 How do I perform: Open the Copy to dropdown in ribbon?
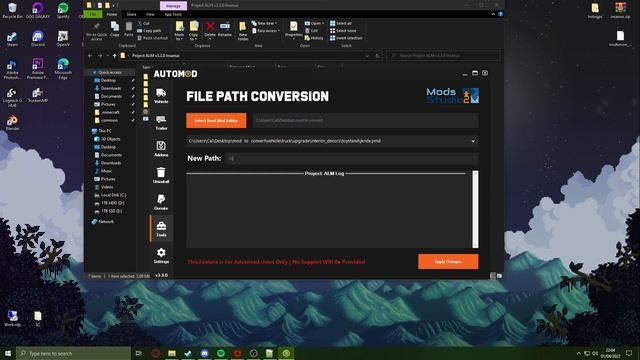pyautogui.click(x=193, y=31)
